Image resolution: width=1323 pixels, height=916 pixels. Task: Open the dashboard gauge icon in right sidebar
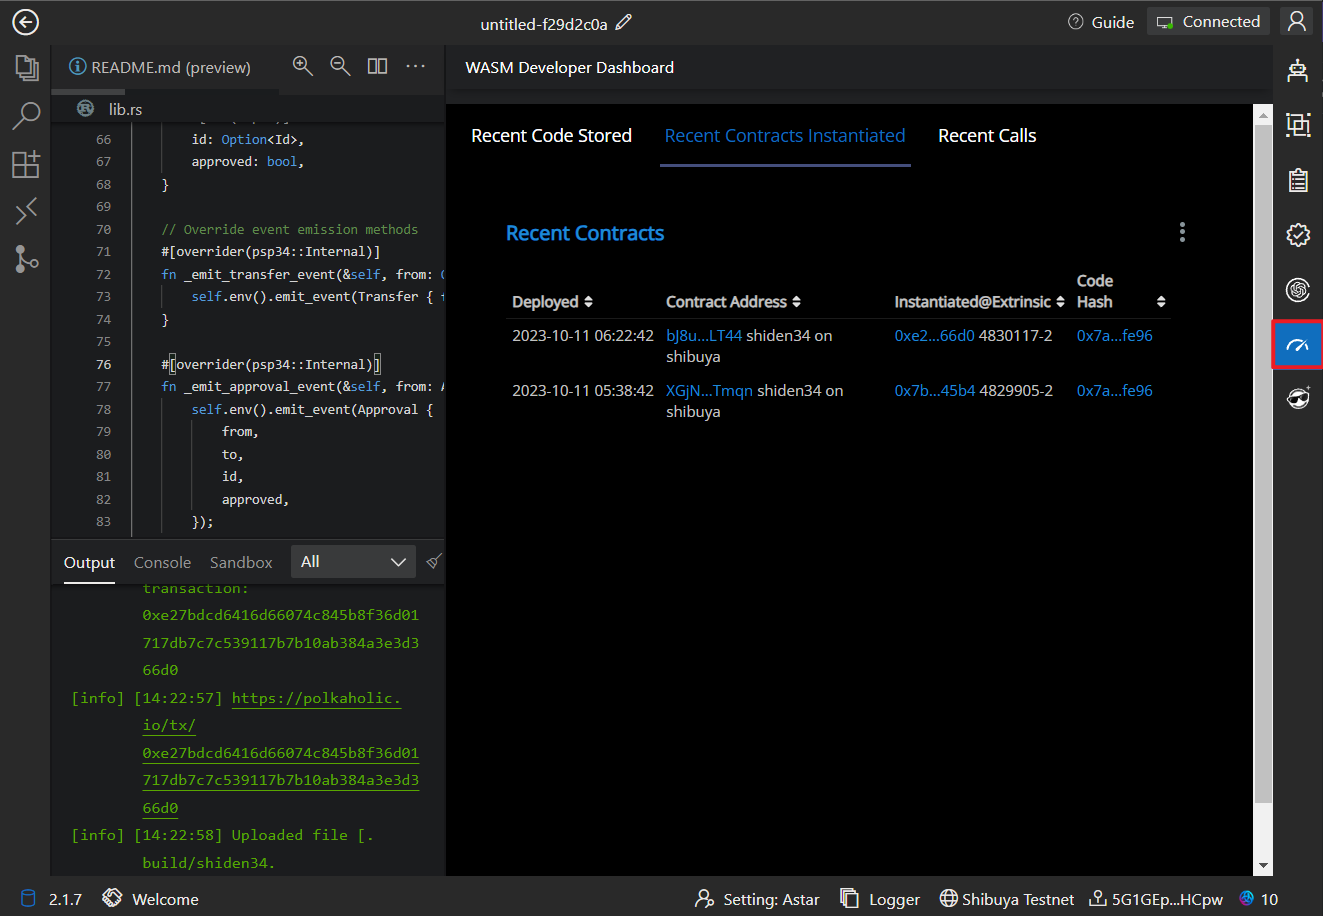(1297, 345)
